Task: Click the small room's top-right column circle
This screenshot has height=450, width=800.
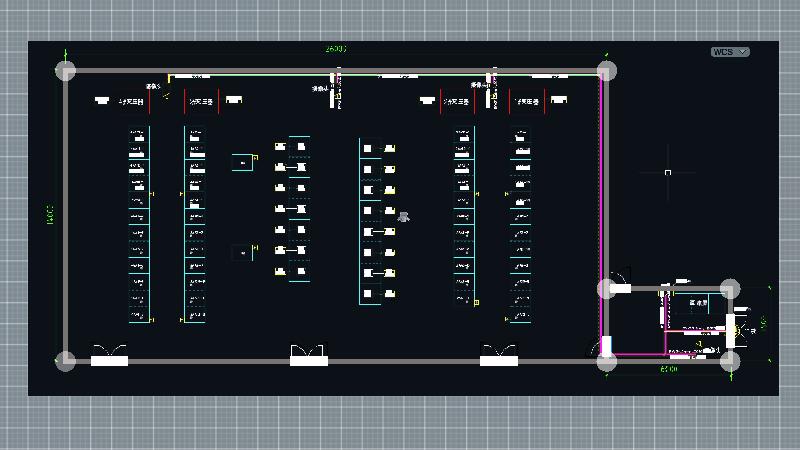Action: [x=731, y=289]
